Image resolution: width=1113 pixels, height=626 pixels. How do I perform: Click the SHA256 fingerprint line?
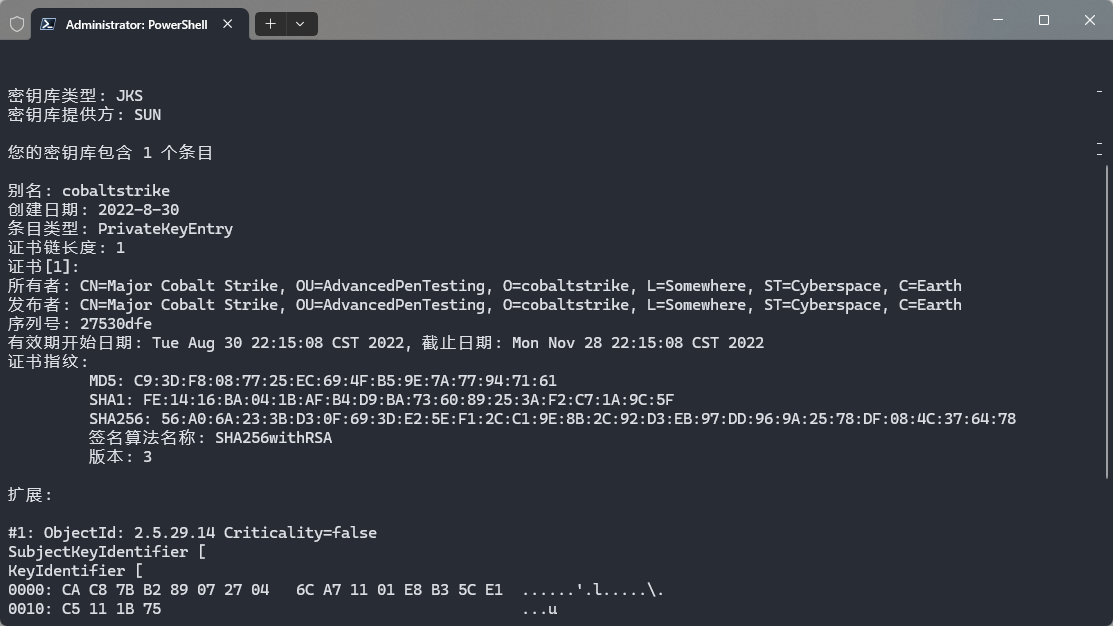552,419
